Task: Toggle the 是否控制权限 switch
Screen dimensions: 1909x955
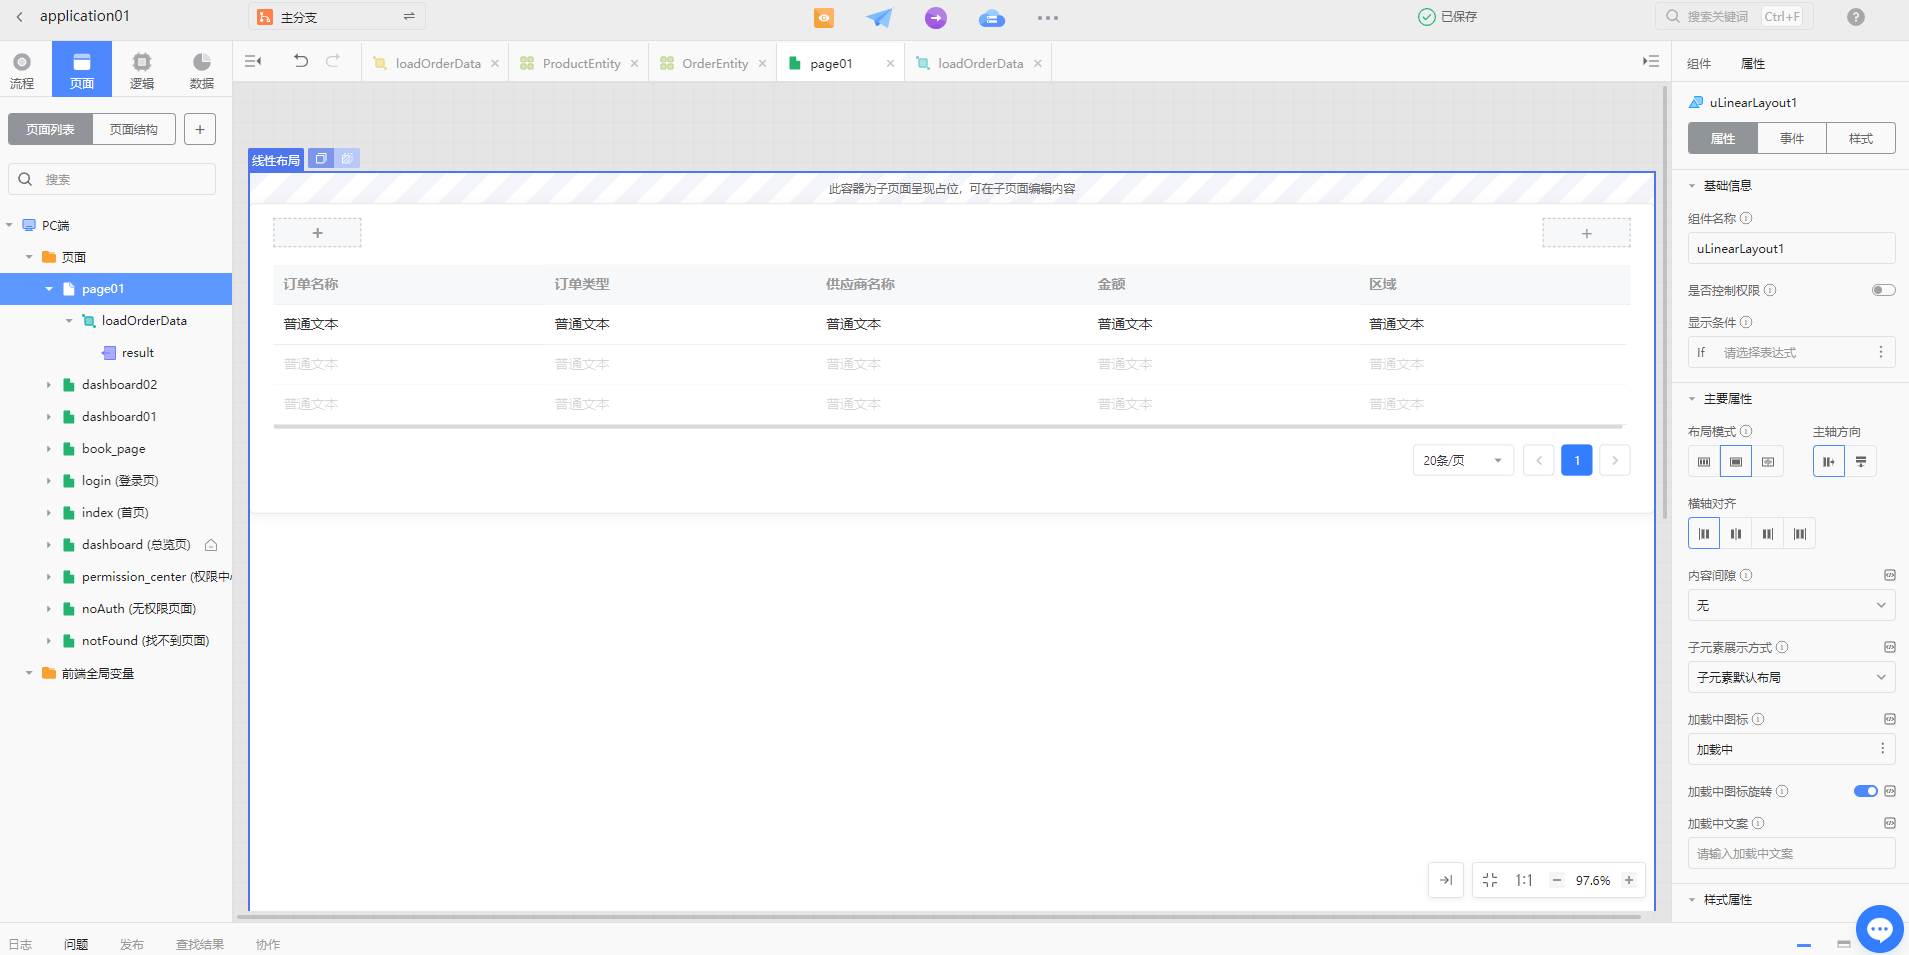Action: point(1883,290)
